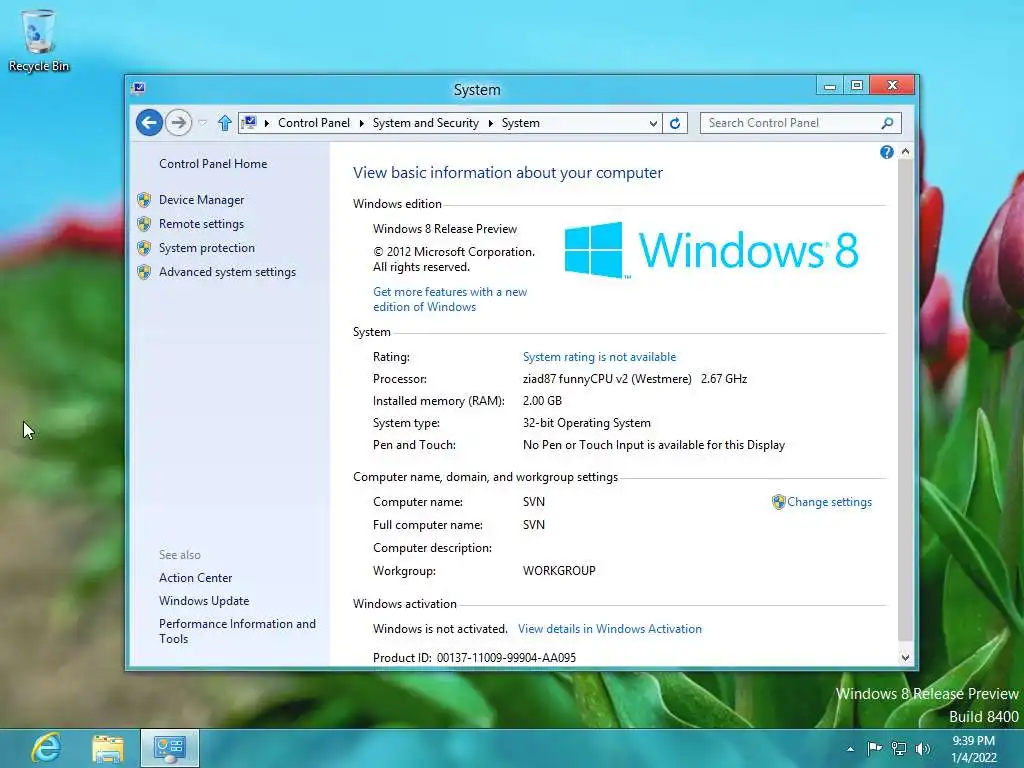
Task: Close the System window
Action: (892, 86)
